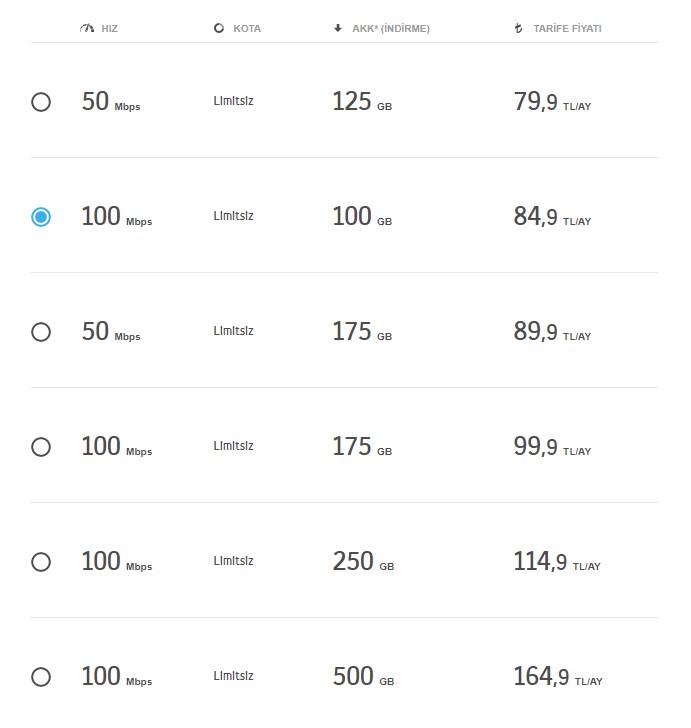Click the TARİFE FİYATI column header
The height and width of the screenshot is (728, 691).
566,29
